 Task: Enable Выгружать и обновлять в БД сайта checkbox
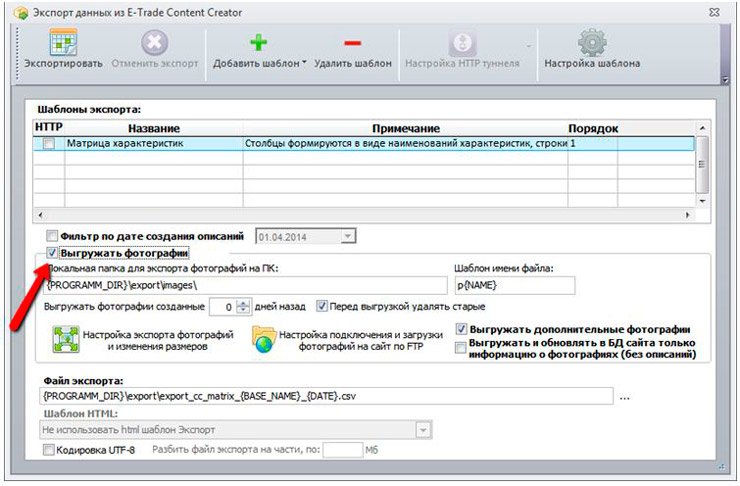[x=460, y=348]
